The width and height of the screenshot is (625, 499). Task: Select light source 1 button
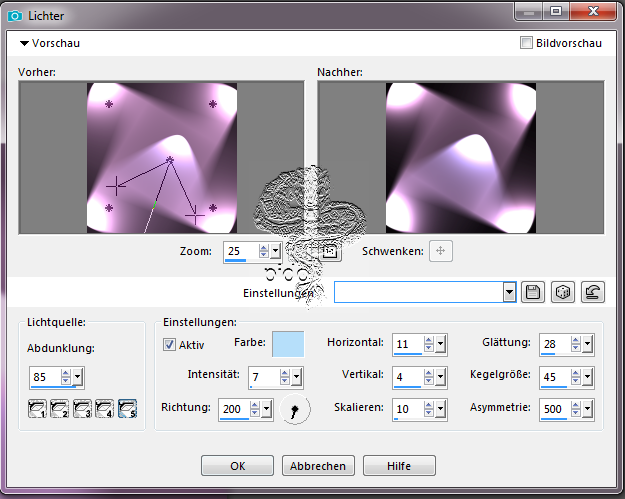click(x=39, y=408)
